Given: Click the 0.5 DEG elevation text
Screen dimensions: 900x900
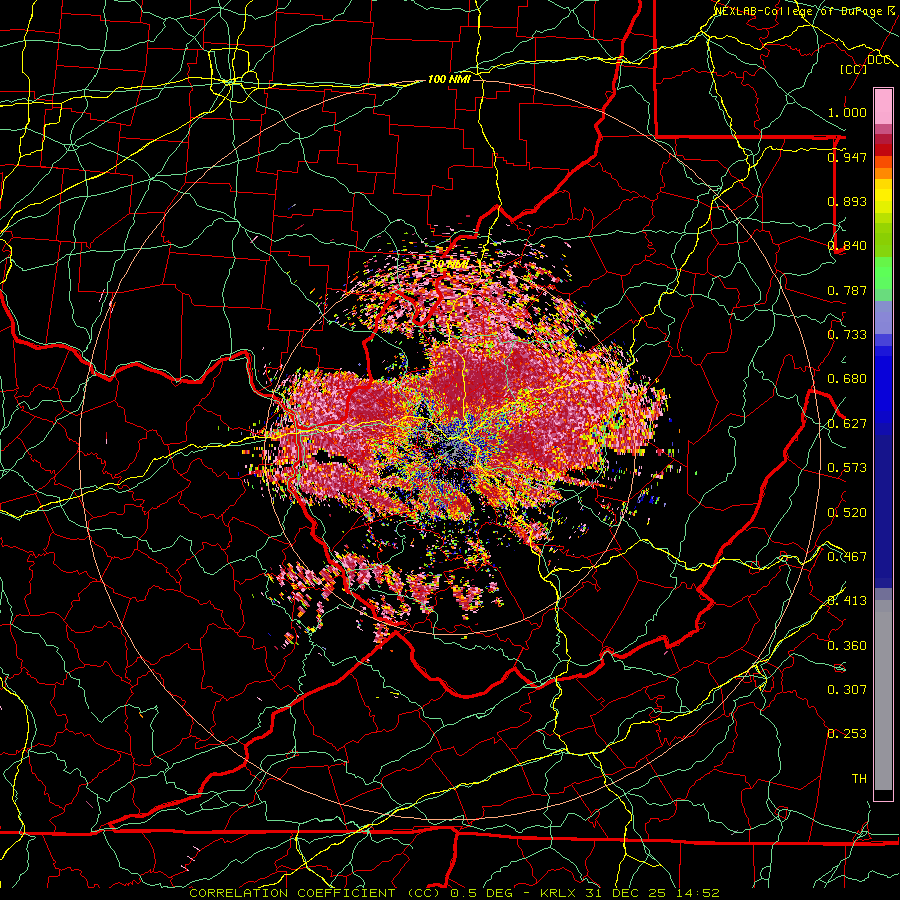Looking at the screenshot, I should pyautogui.click(x=481, y=893).
